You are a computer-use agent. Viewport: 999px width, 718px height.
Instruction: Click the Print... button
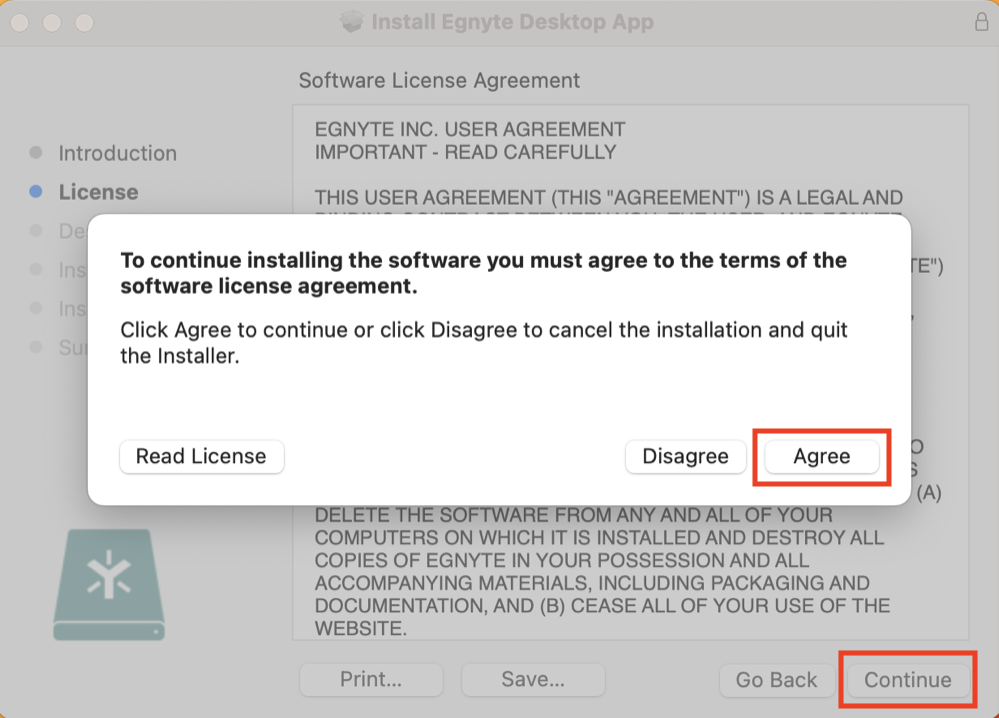coord(371,680)
